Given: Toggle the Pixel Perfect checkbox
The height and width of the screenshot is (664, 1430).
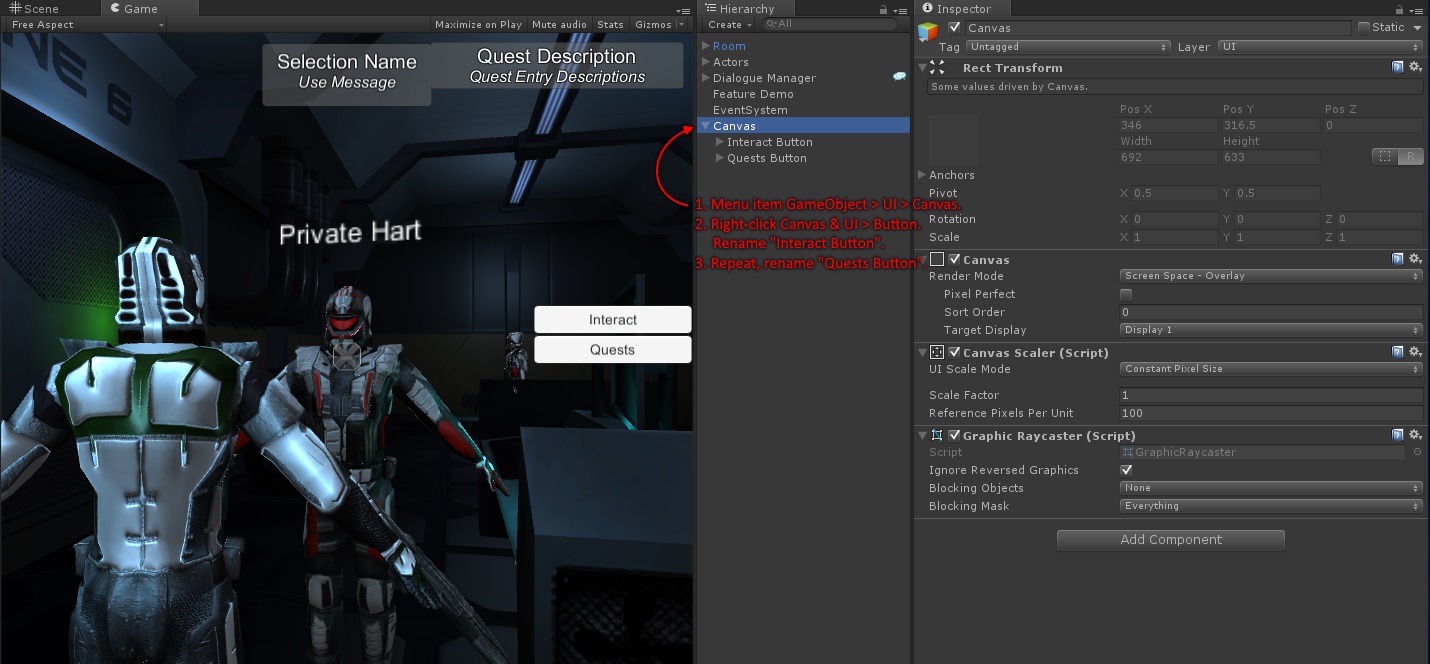Looking at the screenshot, I should tap(1126, 294).
